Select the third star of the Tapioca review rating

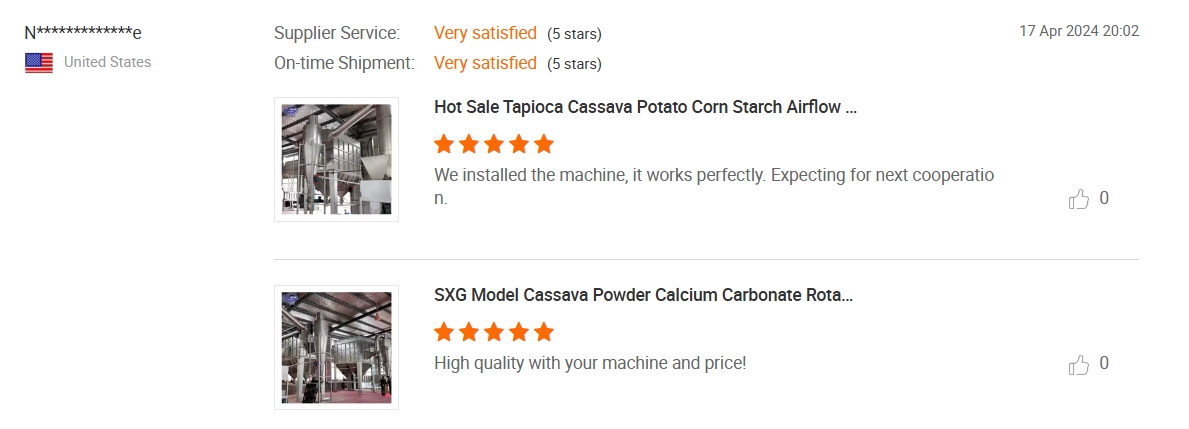[494, 144]
